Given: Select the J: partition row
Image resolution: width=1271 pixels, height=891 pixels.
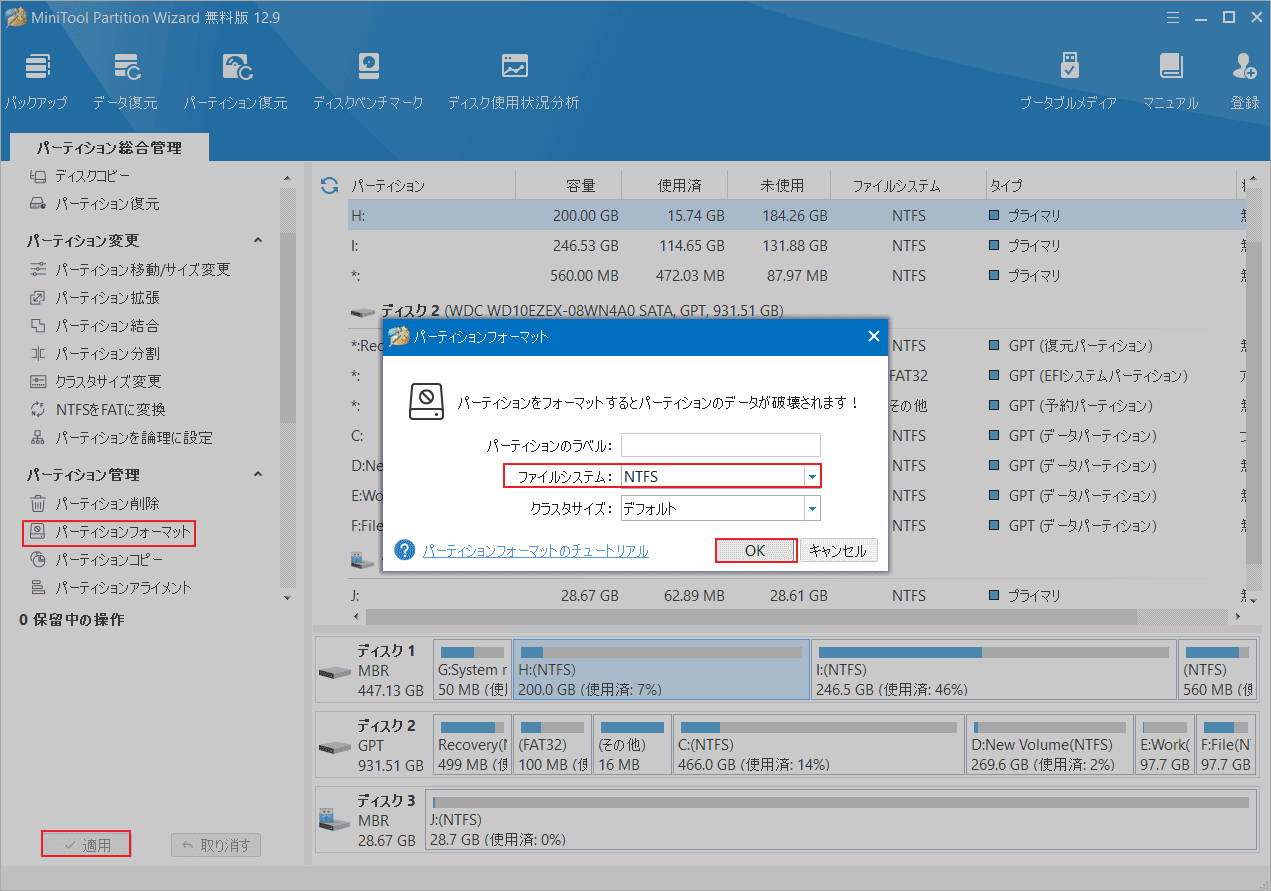Looking at the screenshot, I should pos(795,596).
